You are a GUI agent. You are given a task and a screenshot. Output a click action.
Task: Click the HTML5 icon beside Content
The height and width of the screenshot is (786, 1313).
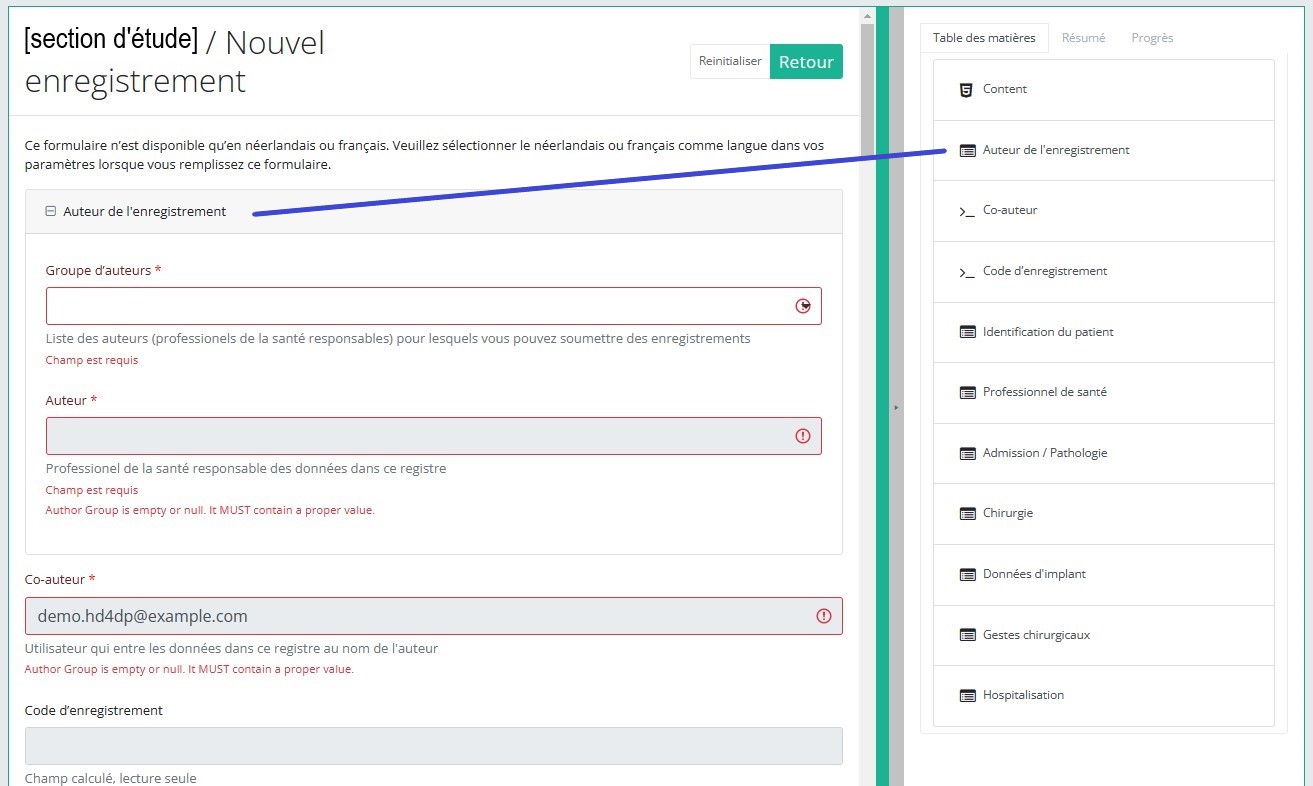966,90
